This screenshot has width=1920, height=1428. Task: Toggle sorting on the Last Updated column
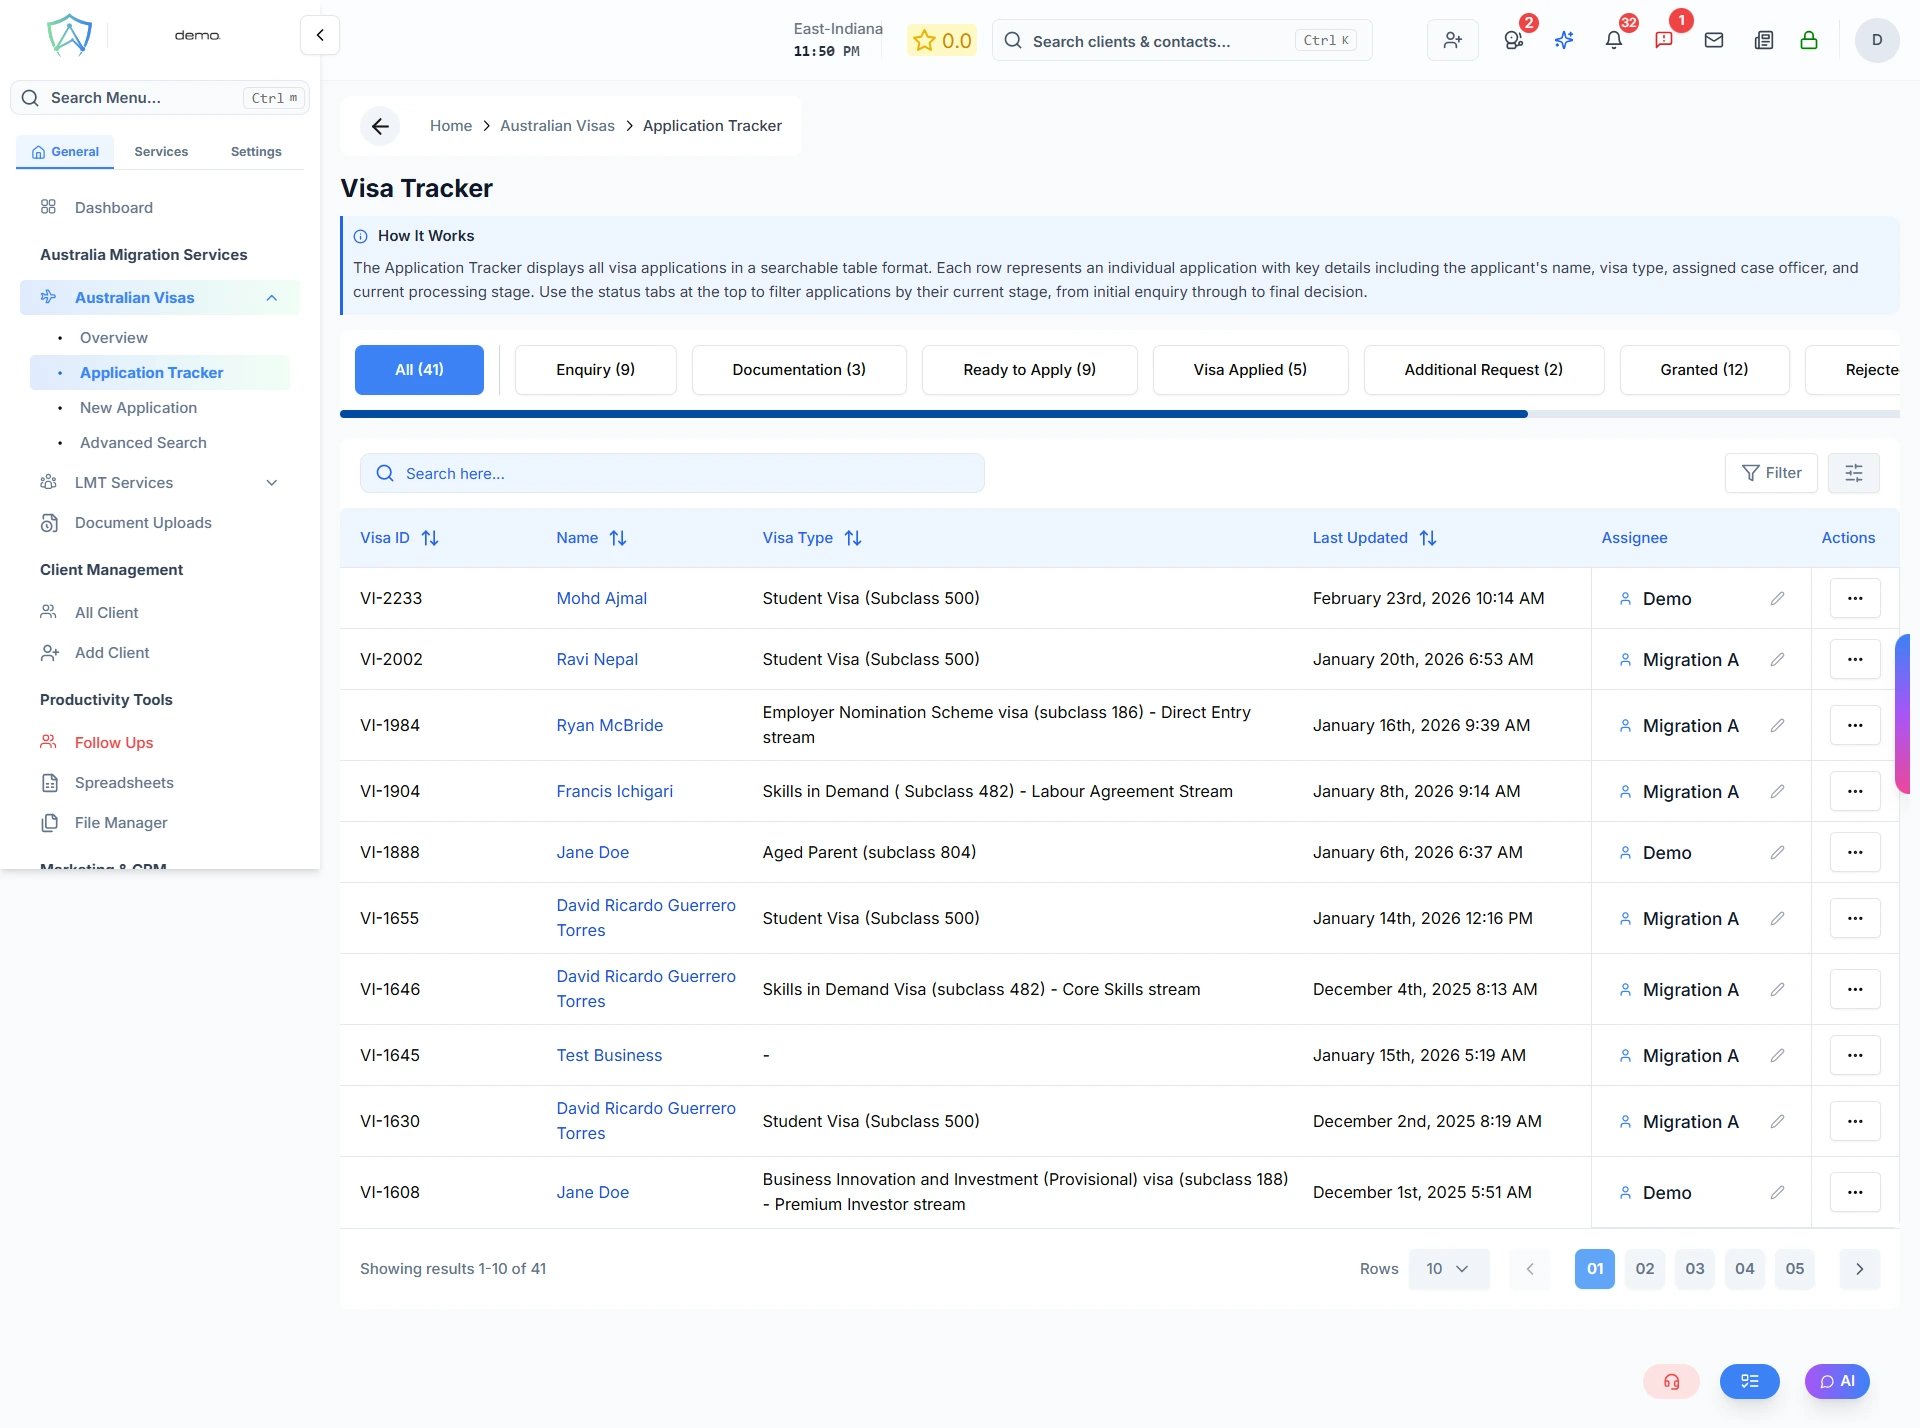pyautogui.click(x=1428, y=538)
